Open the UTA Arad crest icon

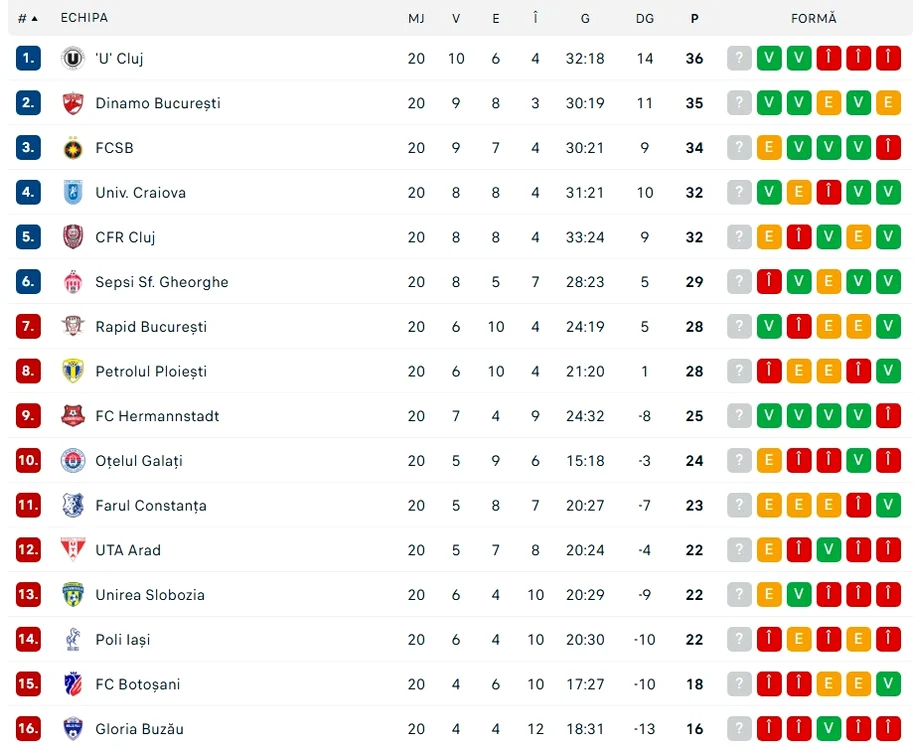tap(73, 550)
